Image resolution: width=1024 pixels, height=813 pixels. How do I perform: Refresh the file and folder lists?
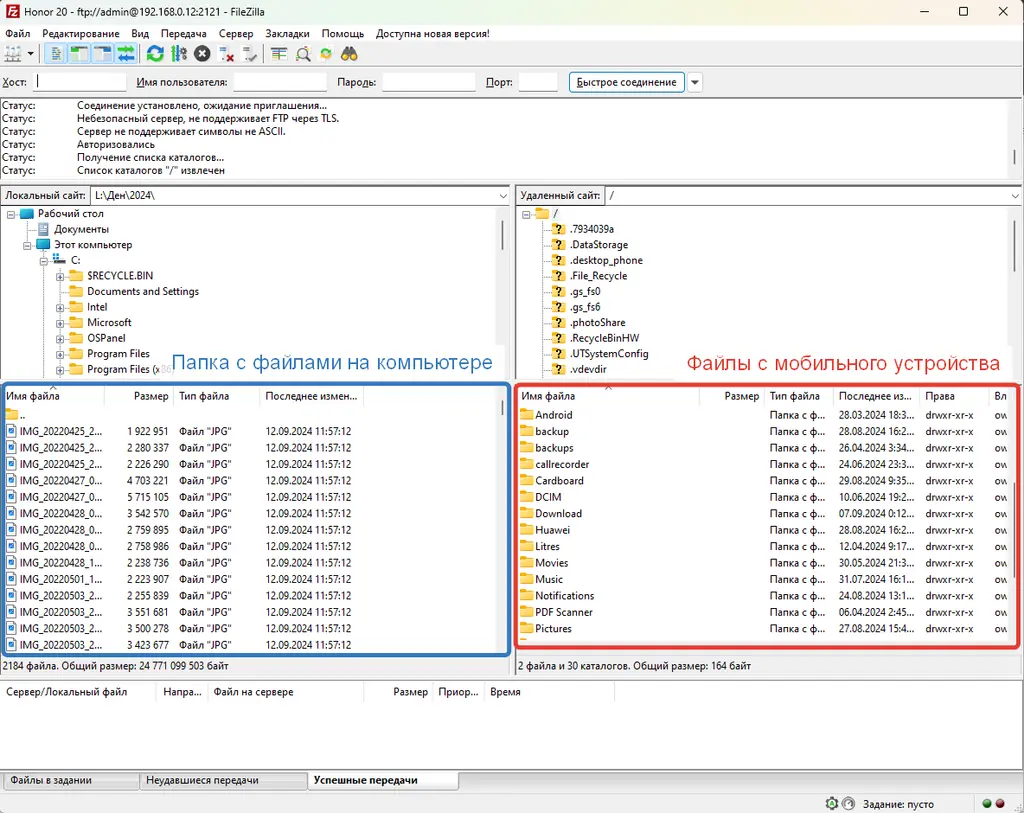pyautogui.click(x=155, y=54)
